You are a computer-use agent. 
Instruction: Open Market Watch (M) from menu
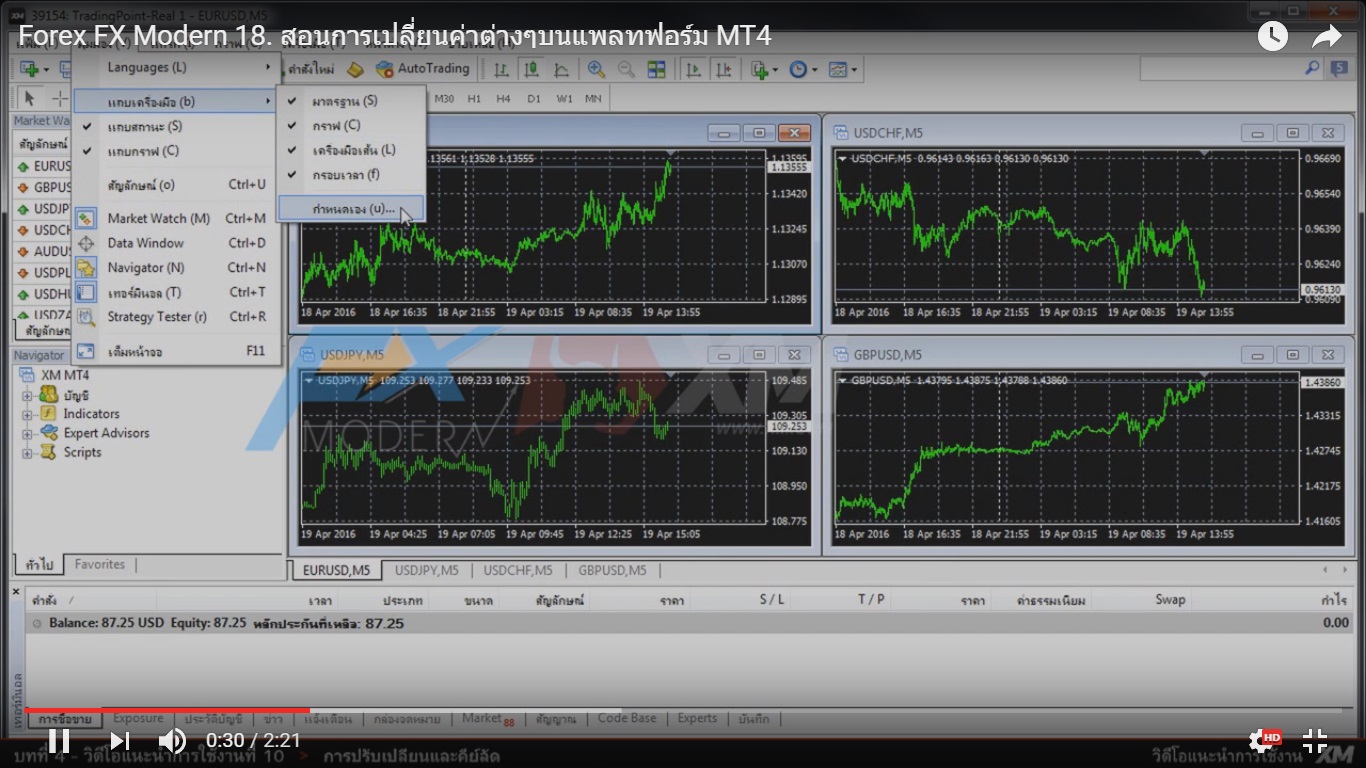[176, 218]
